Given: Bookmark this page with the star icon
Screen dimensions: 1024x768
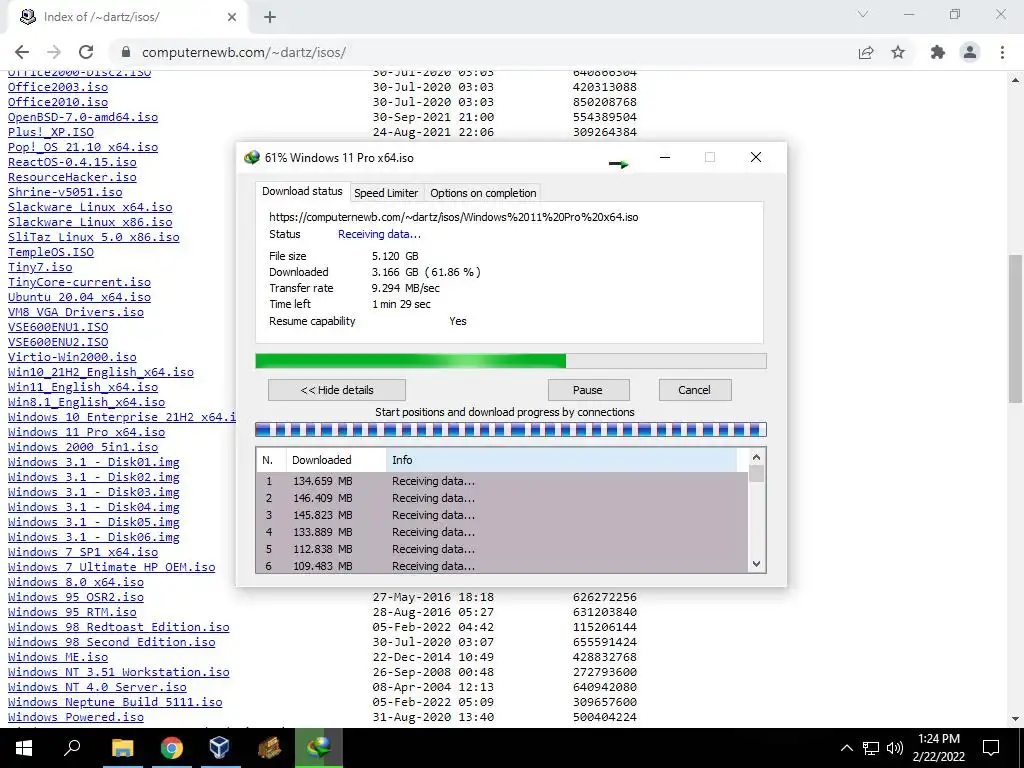Looking at the screenshot, I should (899, 52).
